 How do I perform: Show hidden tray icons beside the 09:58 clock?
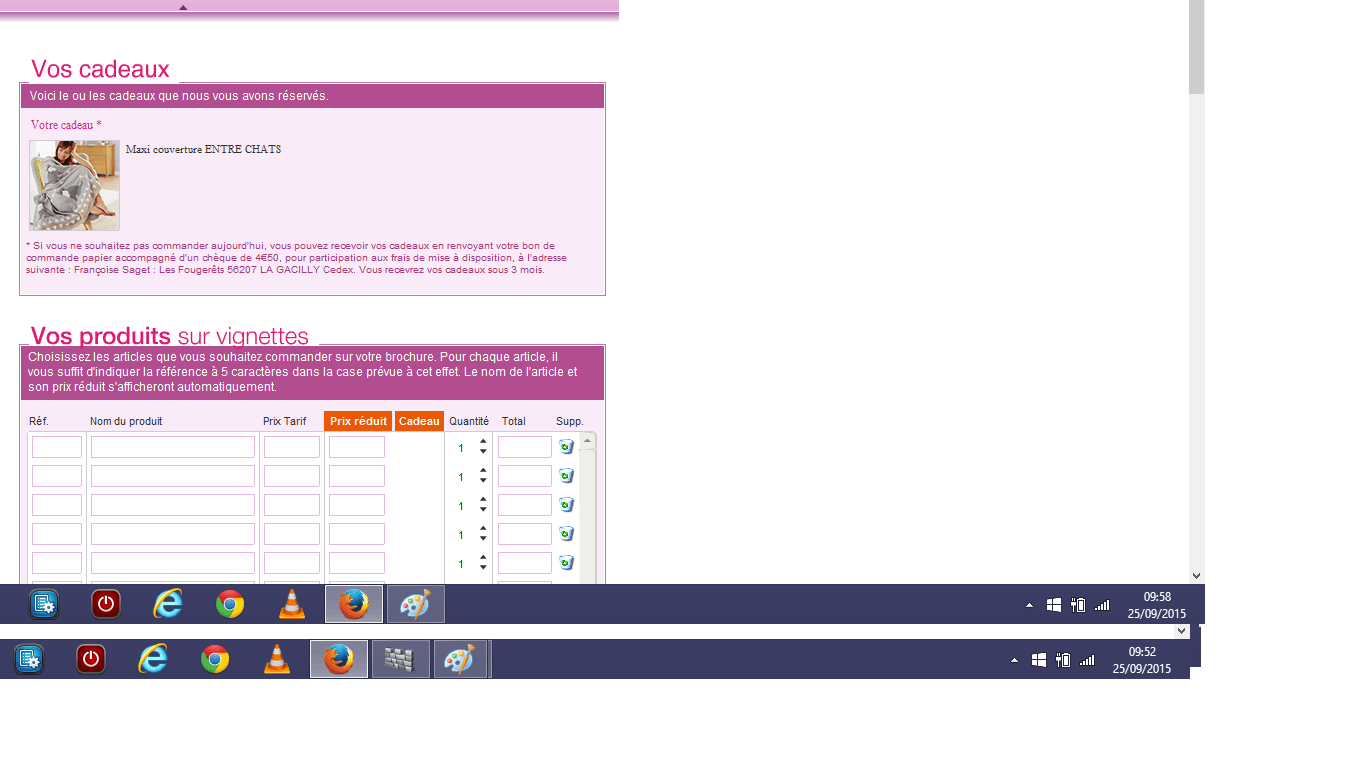(1030, 605)
